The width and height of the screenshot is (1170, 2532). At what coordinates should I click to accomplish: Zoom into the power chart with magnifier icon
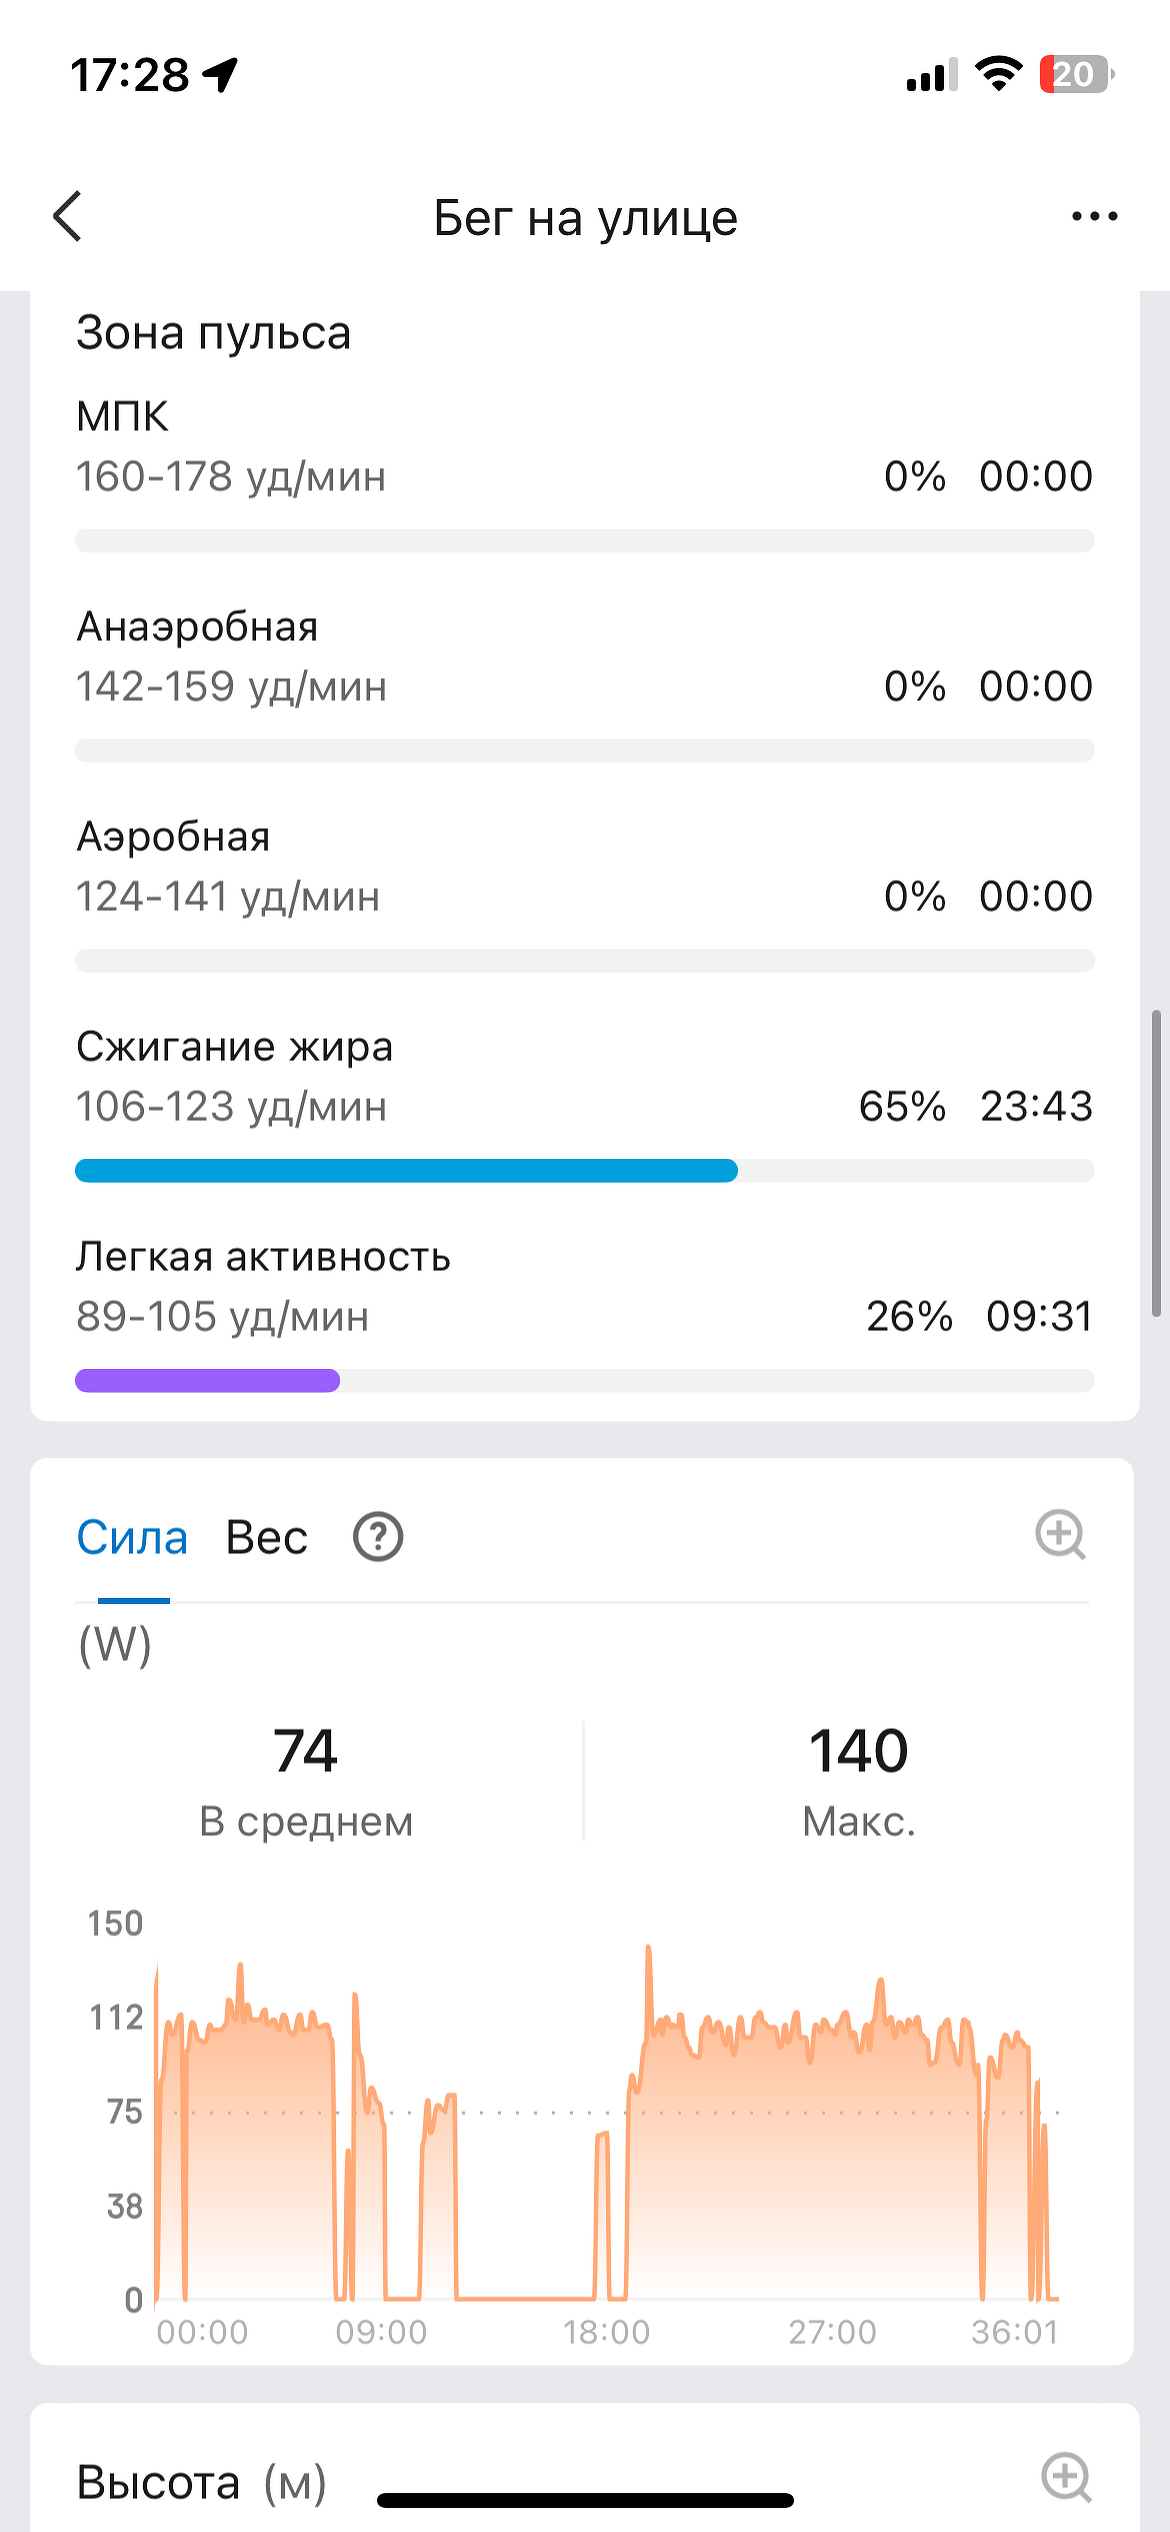pyautogui.click(x=1060, y=1535)
